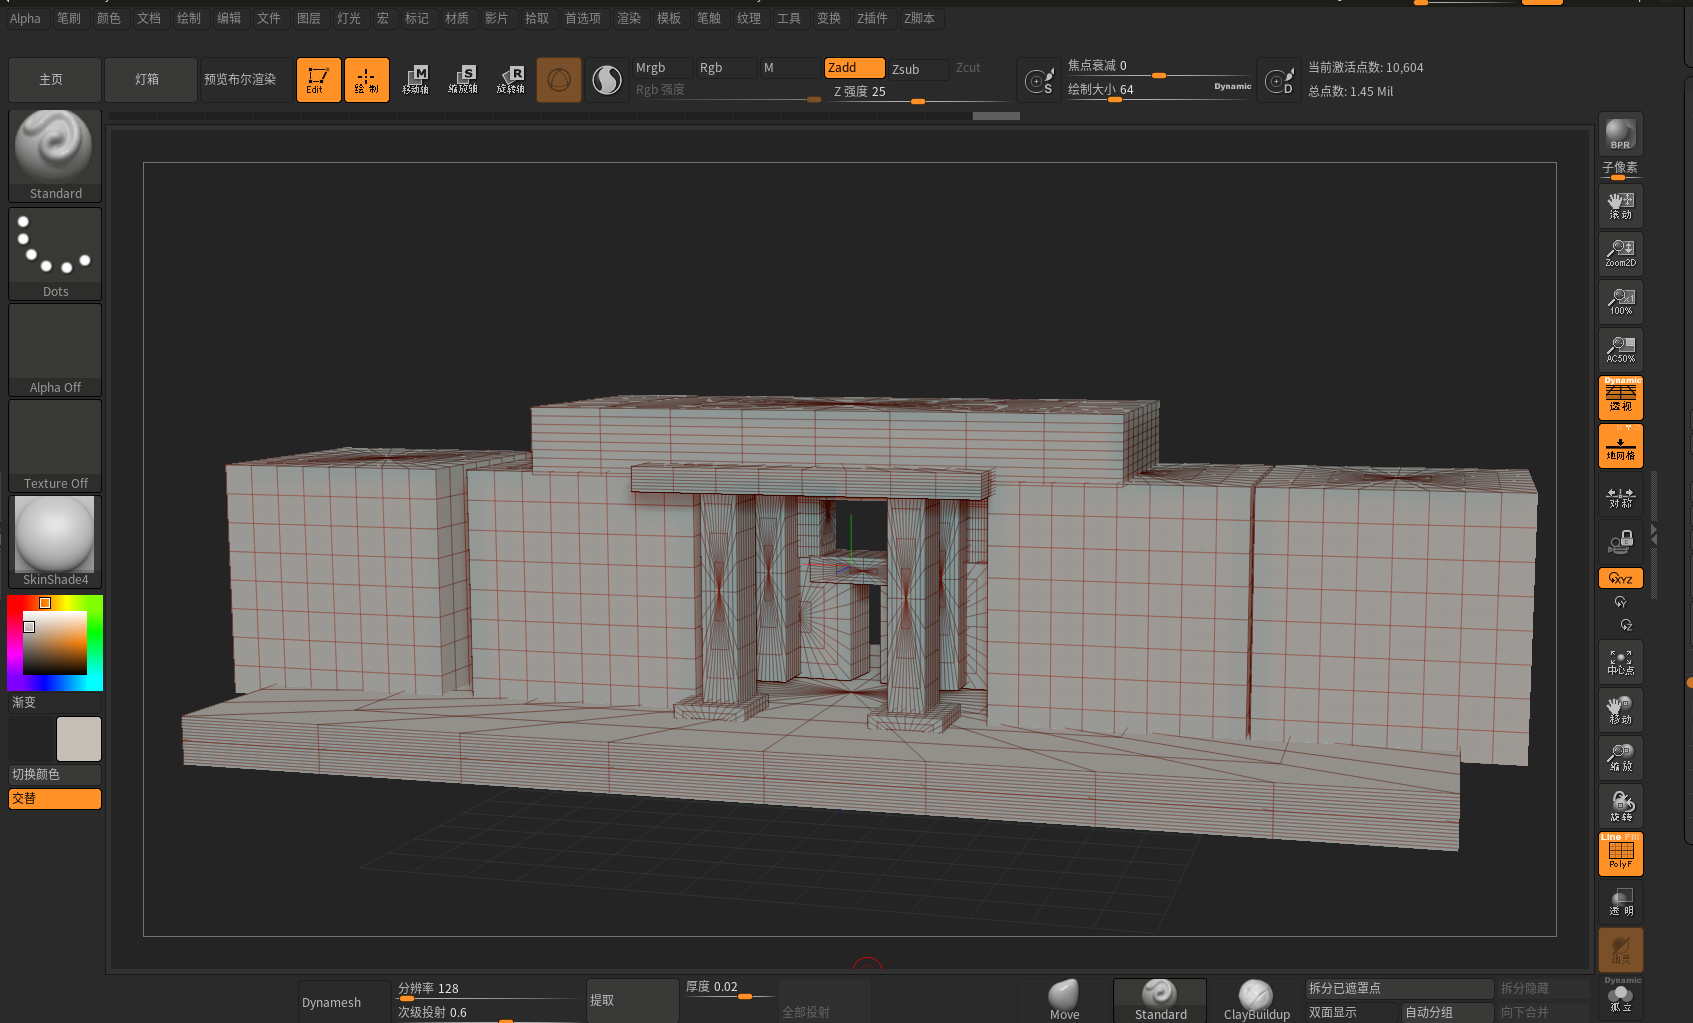Viewport: 1693px width, 1023px height.
Task: Toggle PolyF wireframe display
Action: [x=1620, y=854]
